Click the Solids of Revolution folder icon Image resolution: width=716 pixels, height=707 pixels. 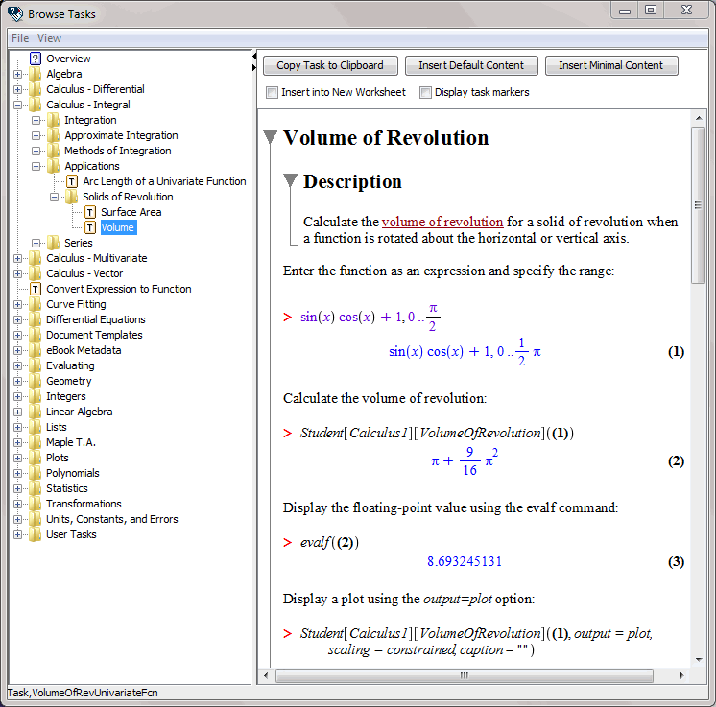[x=72, y=197]
